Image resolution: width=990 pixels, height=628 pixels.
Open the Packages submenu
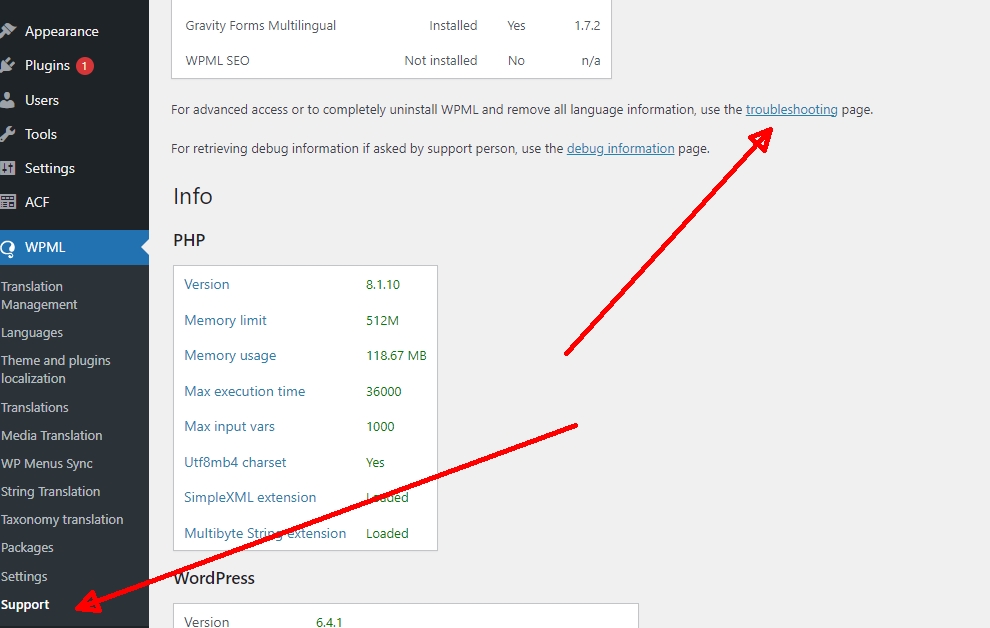tap(27, 547)
